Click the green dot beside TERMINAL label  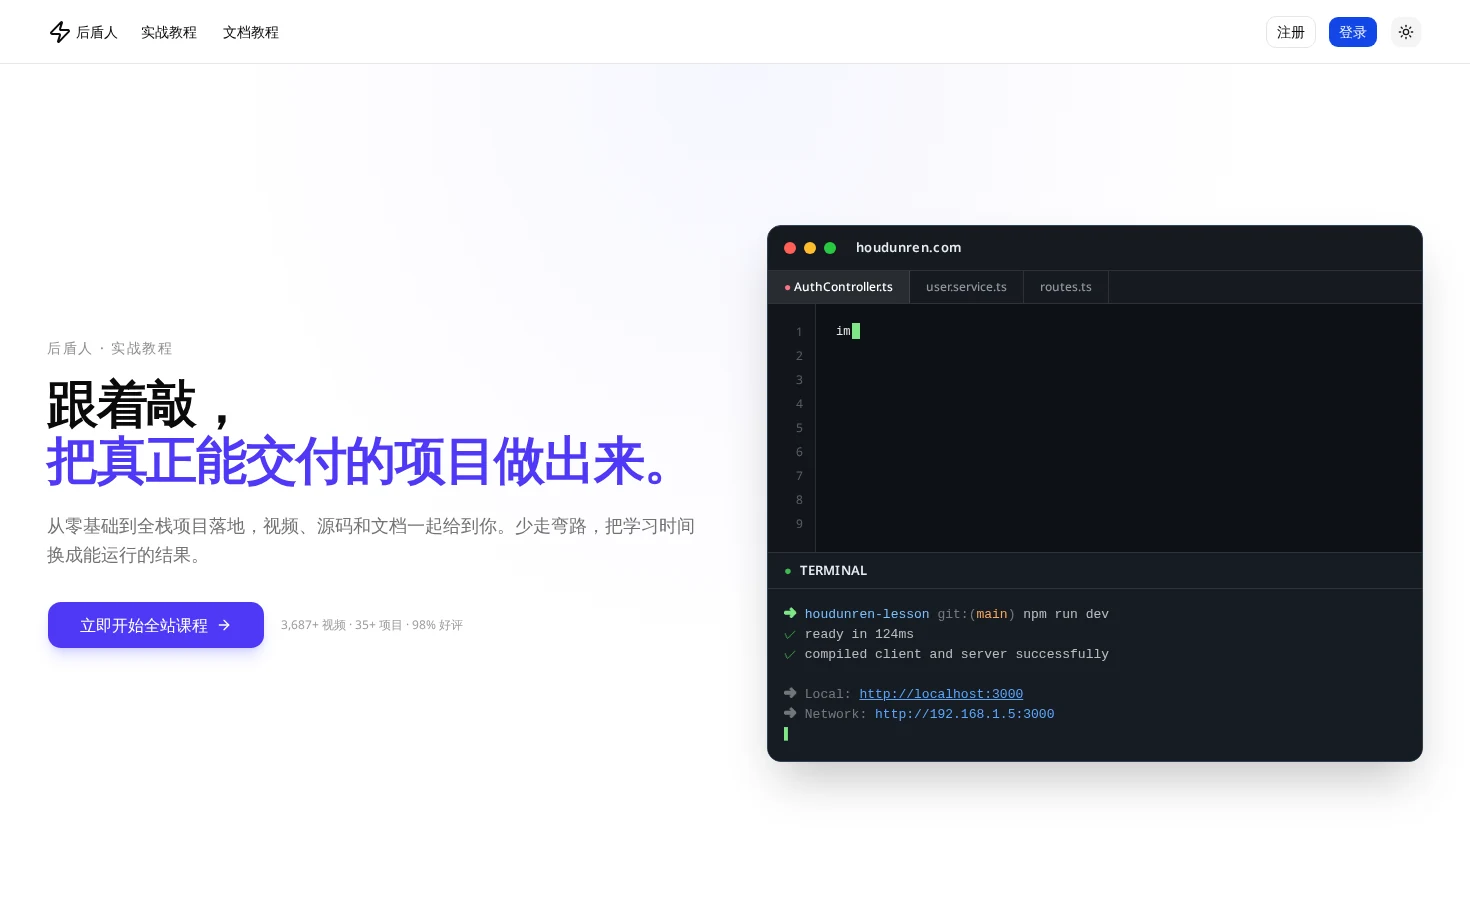pyautogui.click(x=788, y=571)
